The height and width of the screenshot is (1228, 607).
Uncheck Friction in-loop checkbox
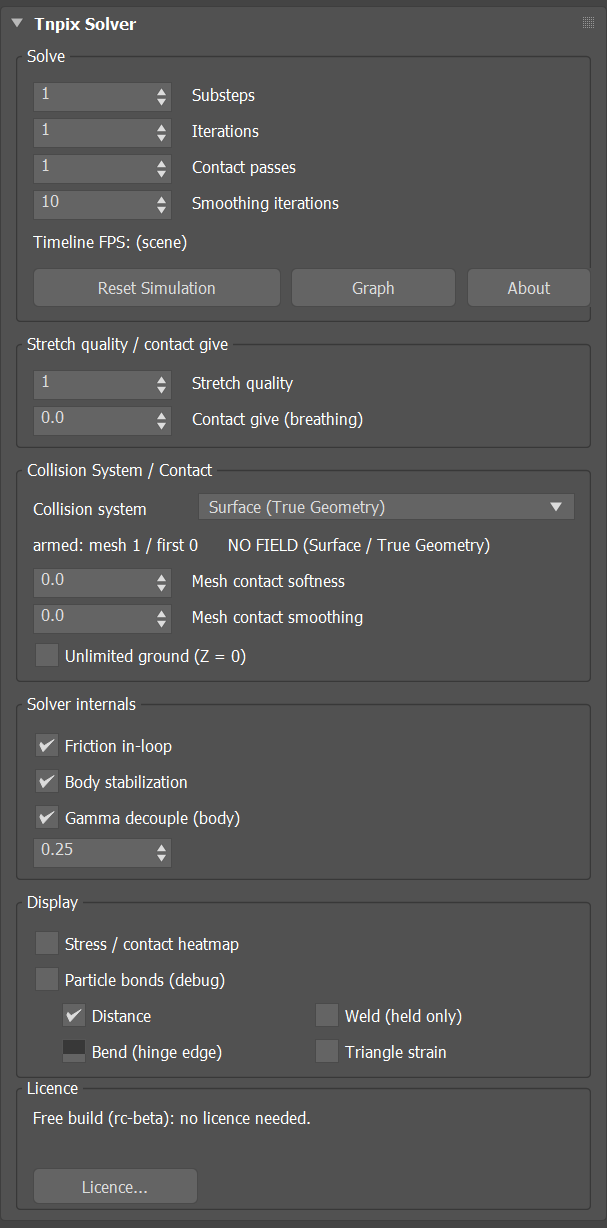pyautogui.click(x=46, y=746)
